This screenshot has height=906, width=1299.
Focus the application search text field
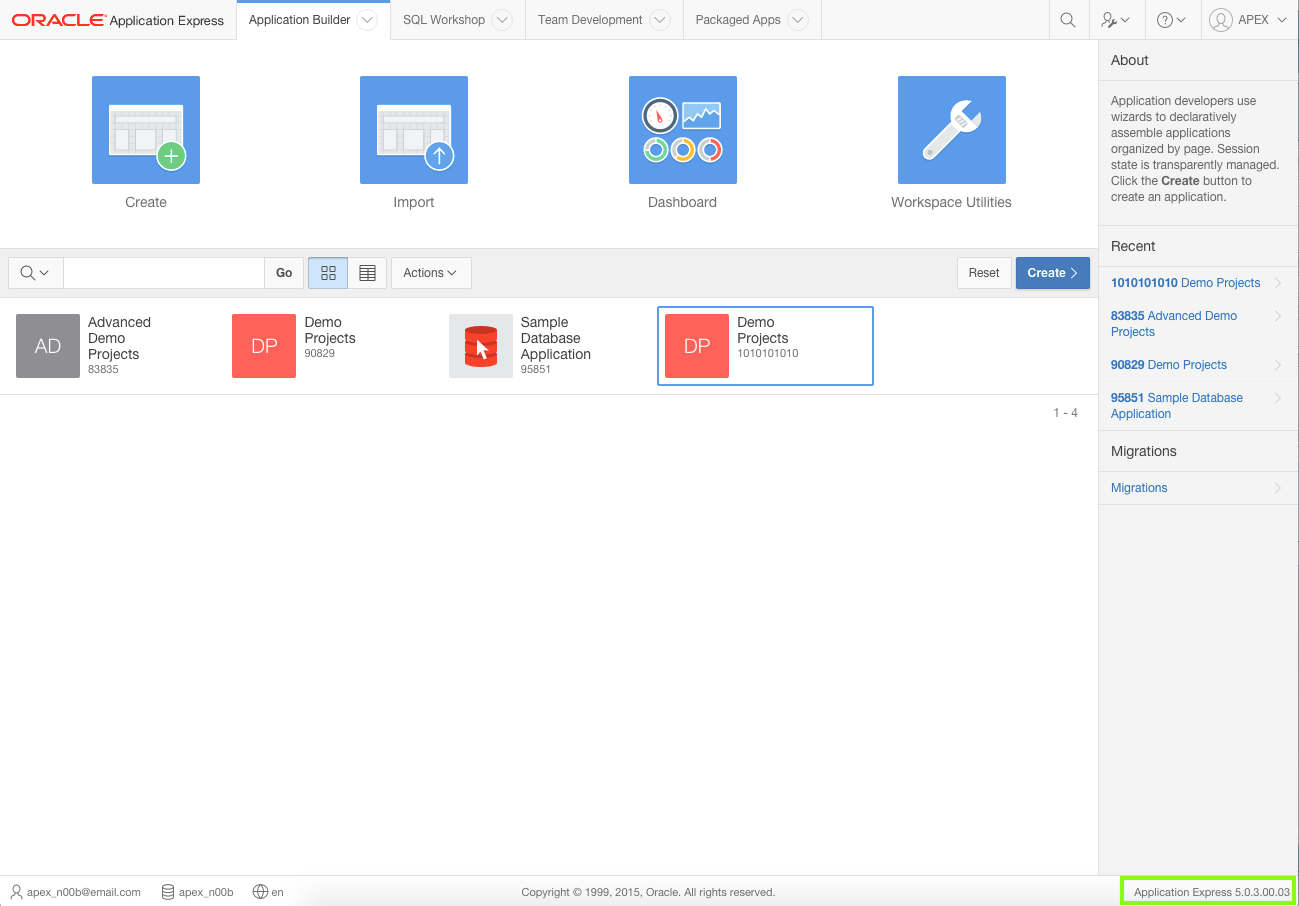(163, 273)
